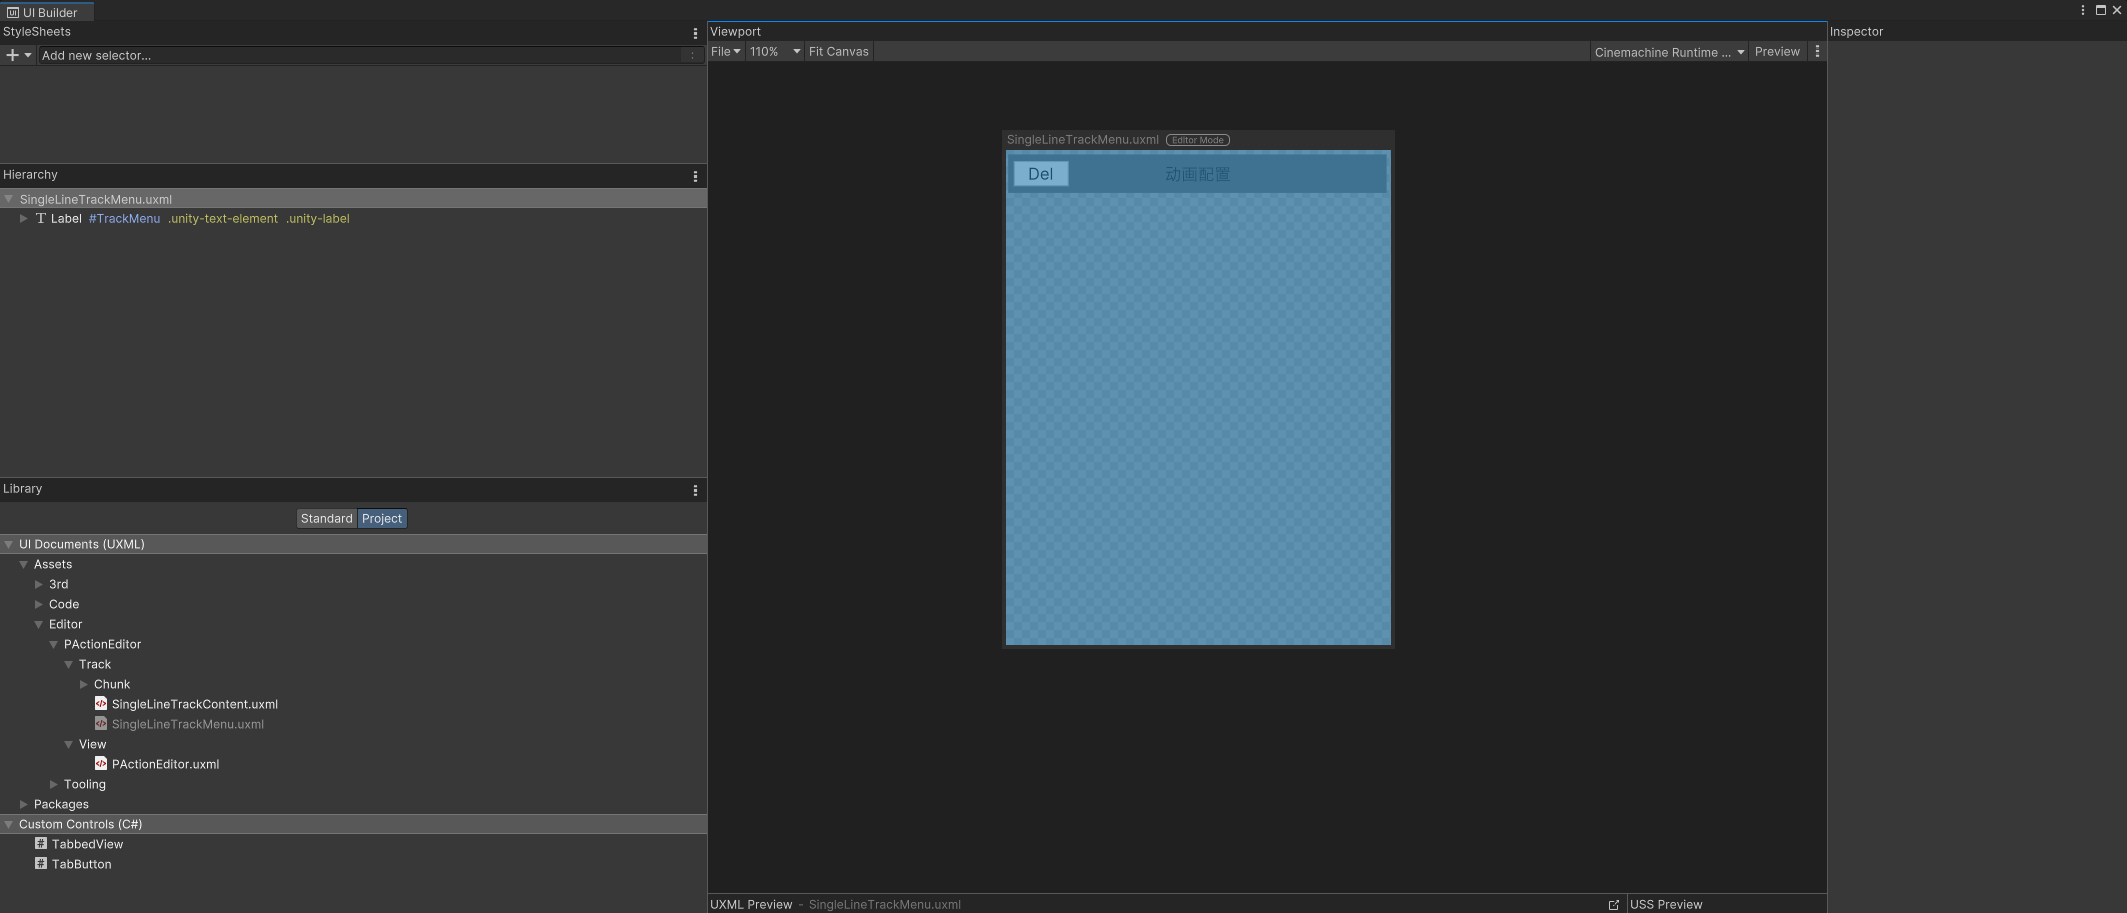Click the plus icon to add a StyleSheet

pyautogui.click(x=11, y=55)
